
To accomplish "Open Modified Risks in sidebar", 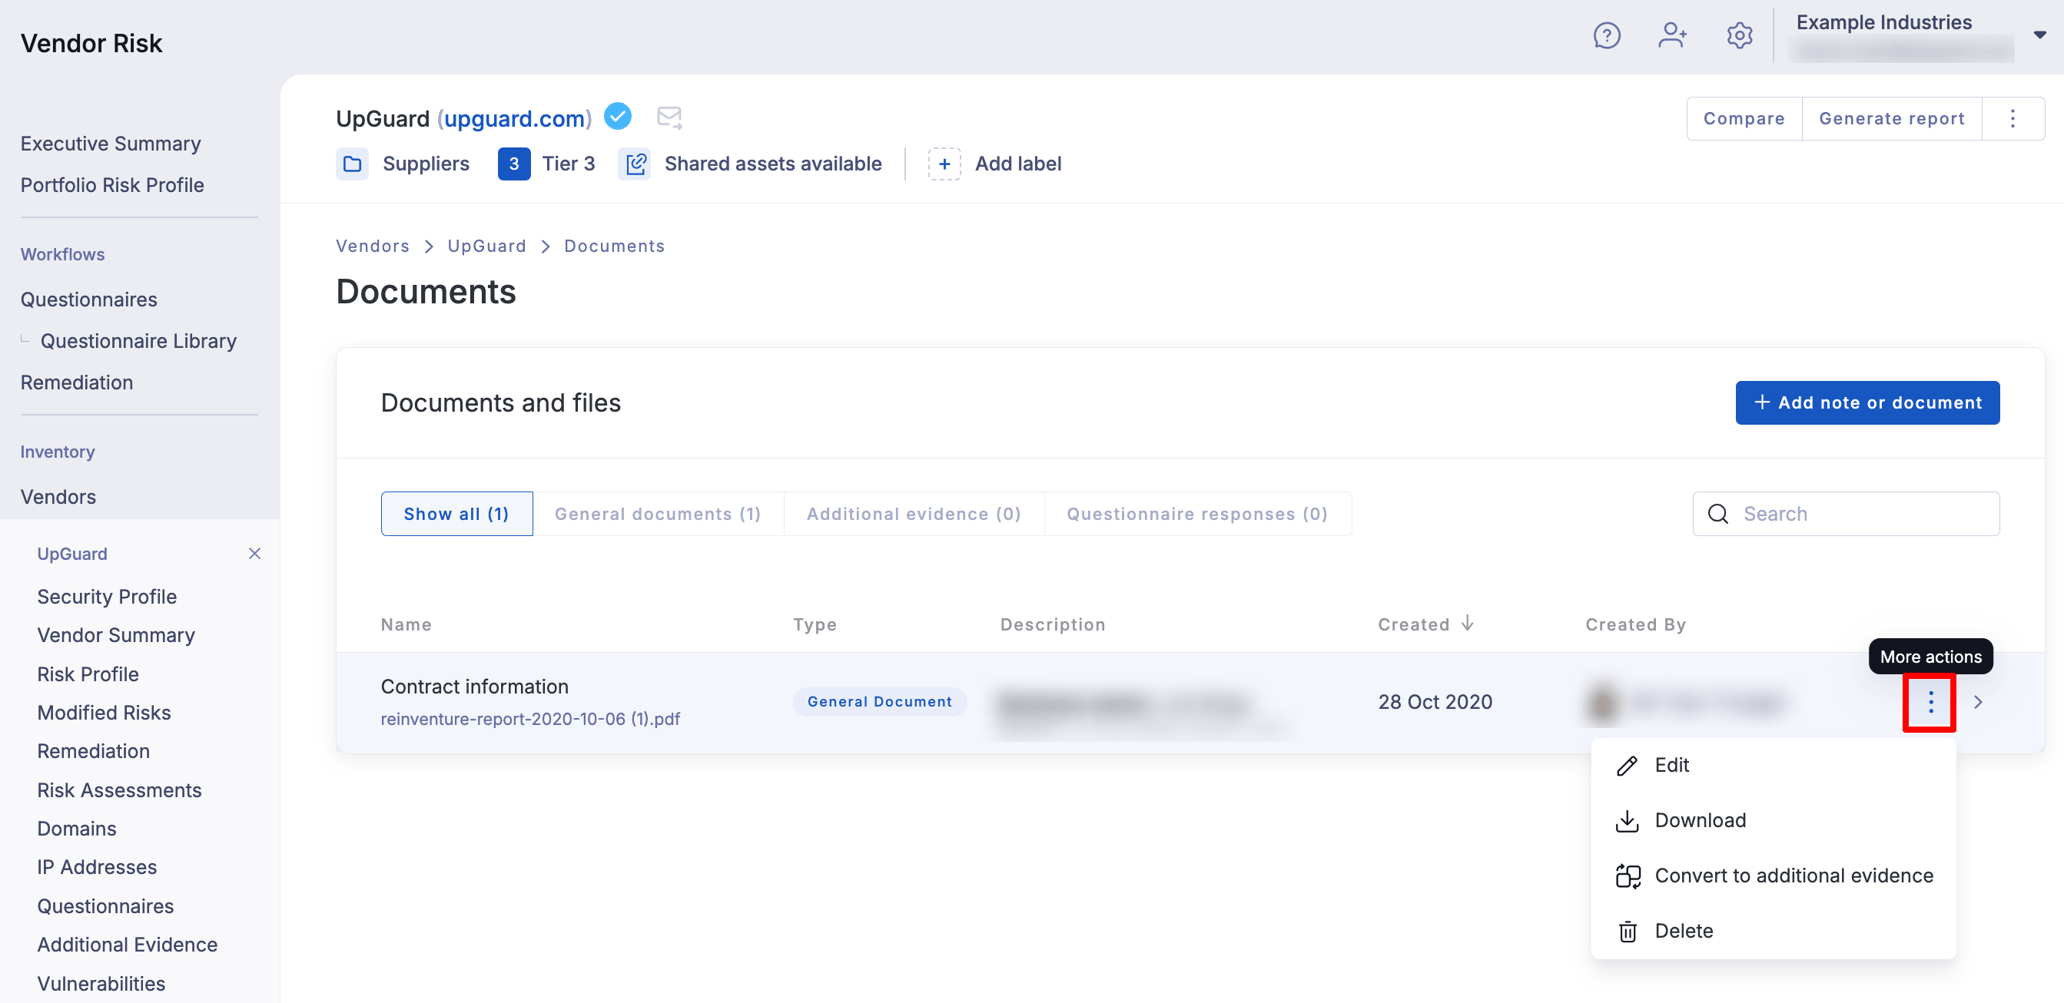I will point(104,713).
